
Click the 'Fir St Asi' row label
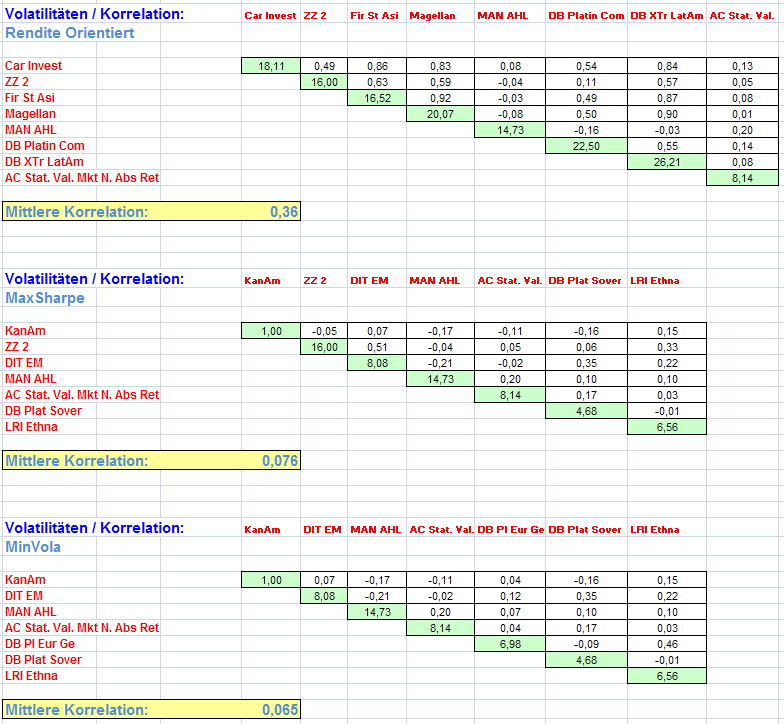[30, 98]
